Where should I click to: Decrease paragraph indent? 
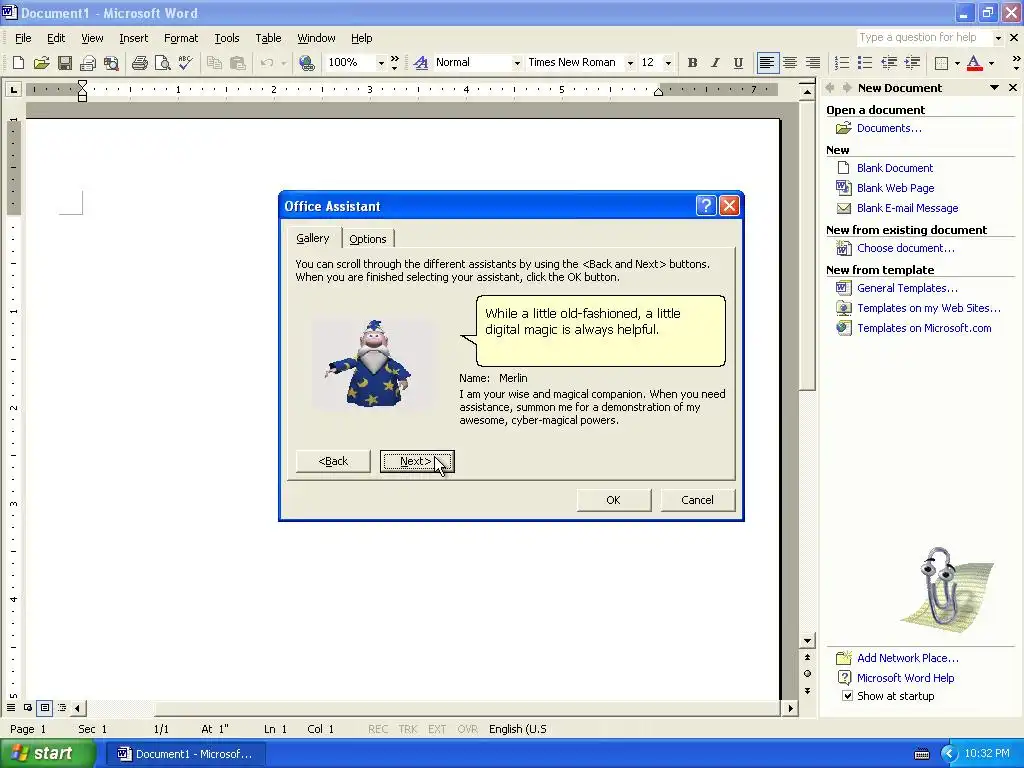[889, 63]
